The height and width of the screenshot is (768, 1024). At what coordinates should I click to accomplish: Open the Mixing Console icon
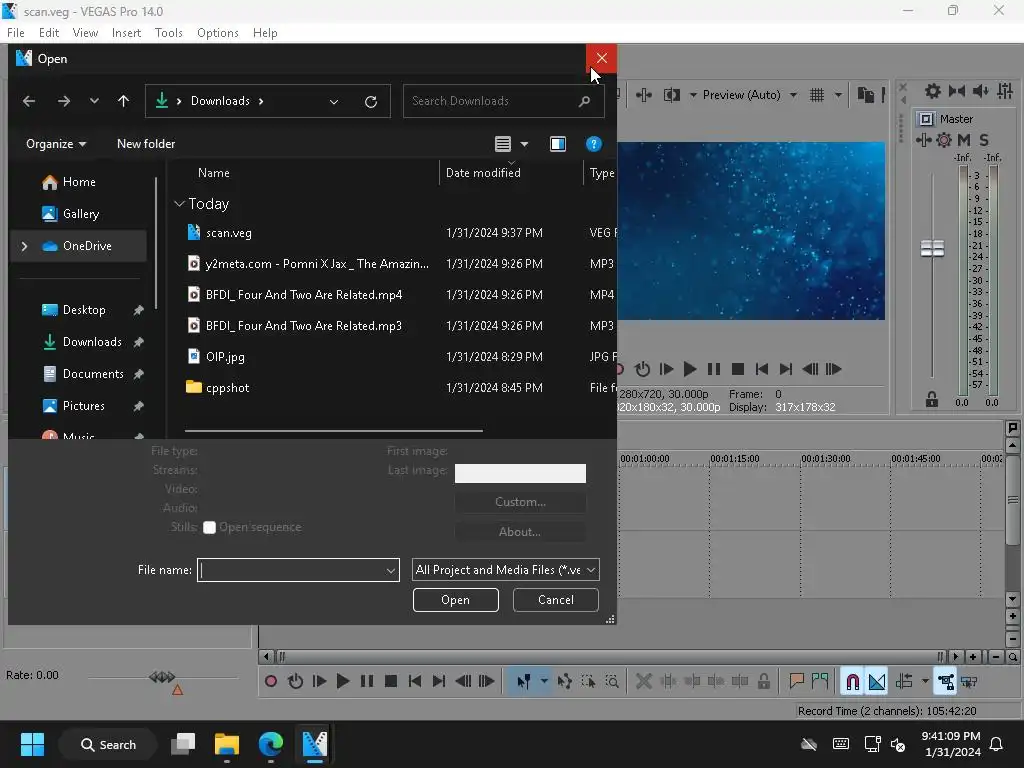click(x=1005, y=91)
